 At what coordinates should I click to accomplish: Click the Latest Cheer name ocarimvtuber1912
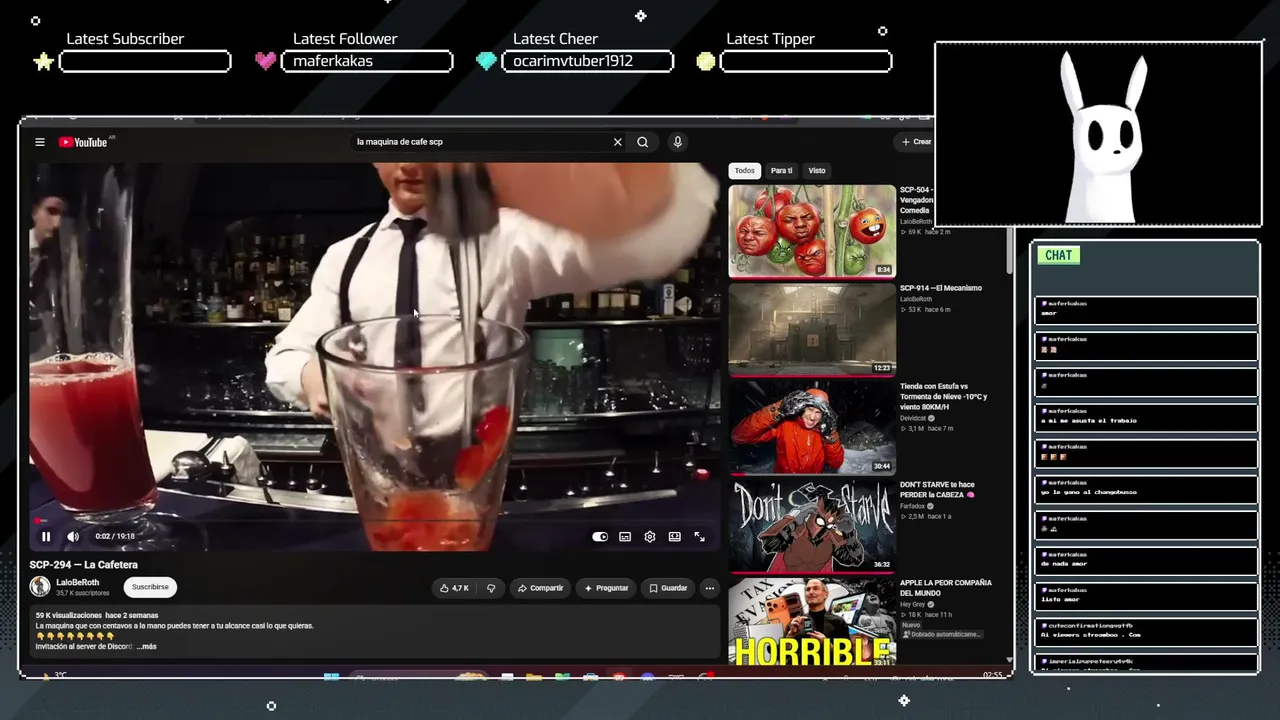click(573, 61)
